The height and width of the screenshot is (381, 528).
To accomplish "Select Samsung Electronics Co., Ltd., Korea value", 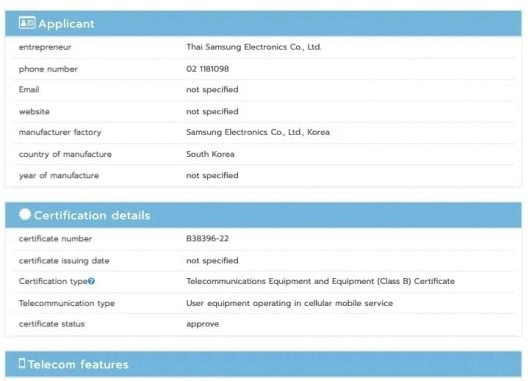I will click(x=258, y=132).
